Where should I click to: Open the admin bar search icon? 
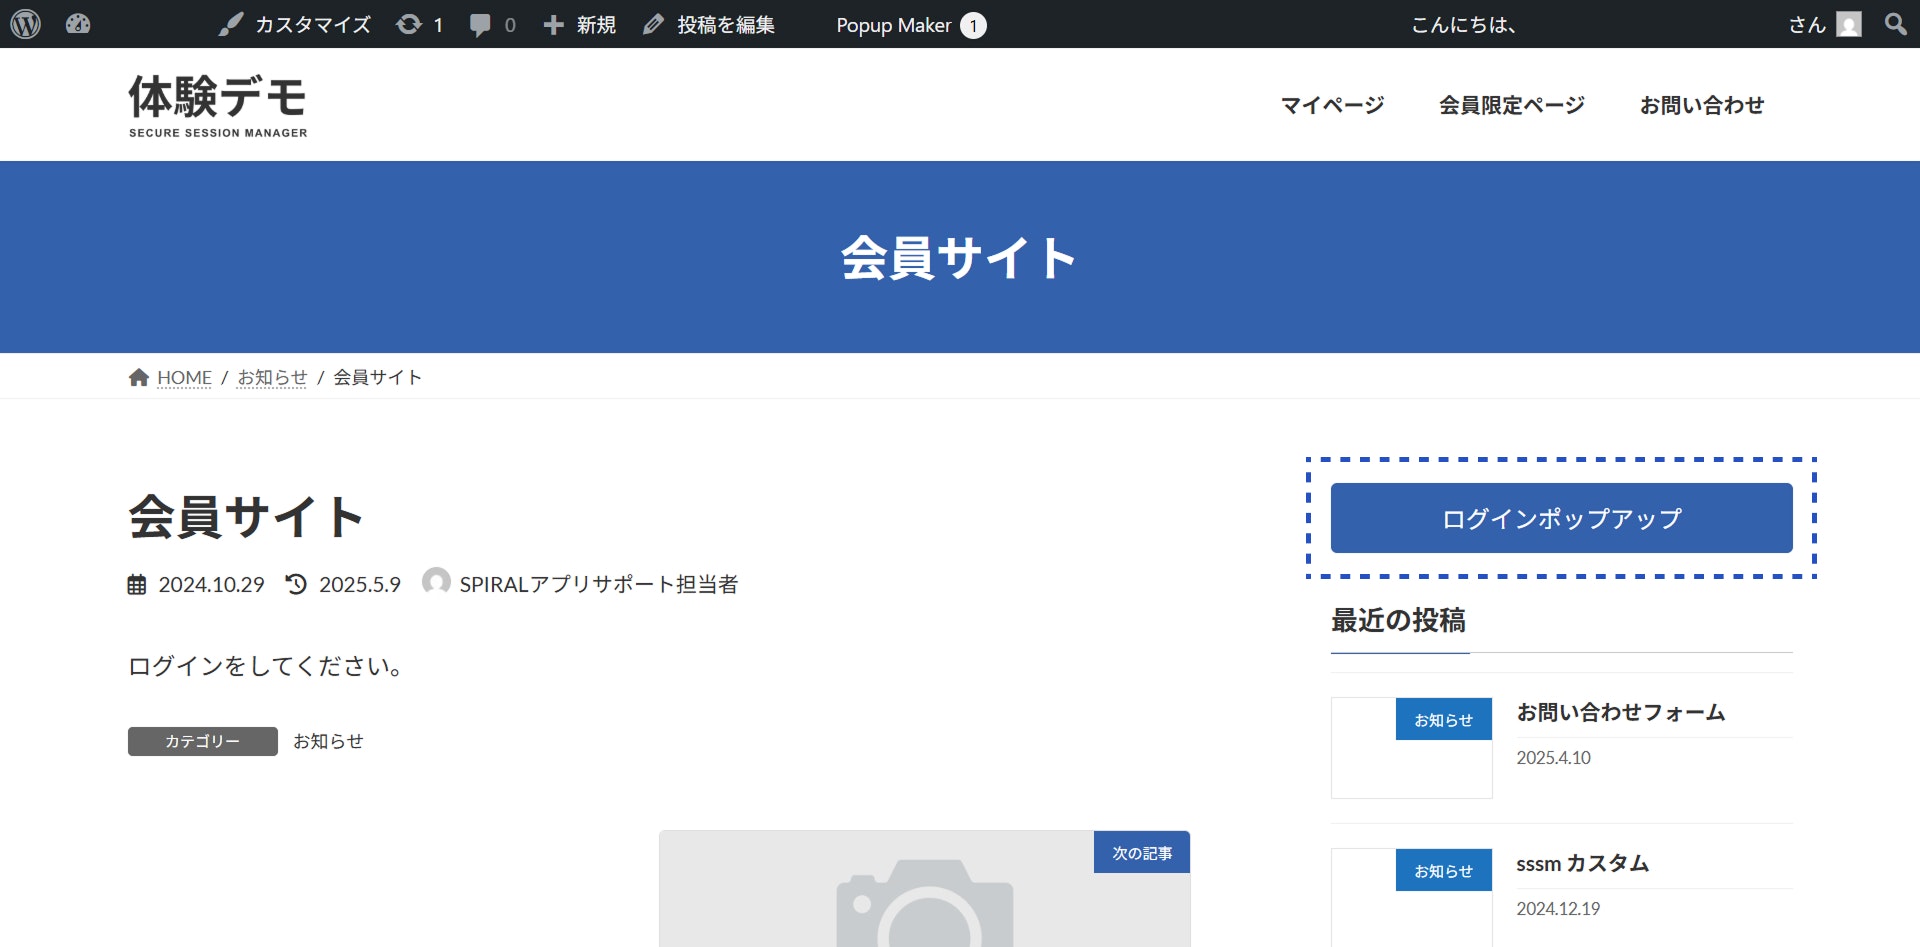(1895, 23)
